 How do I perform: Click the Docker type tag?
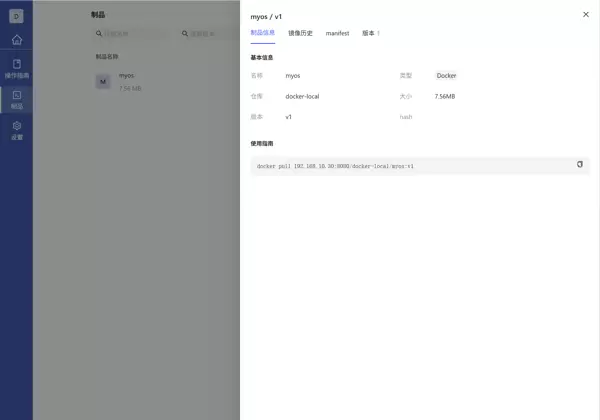coord(446,76)
